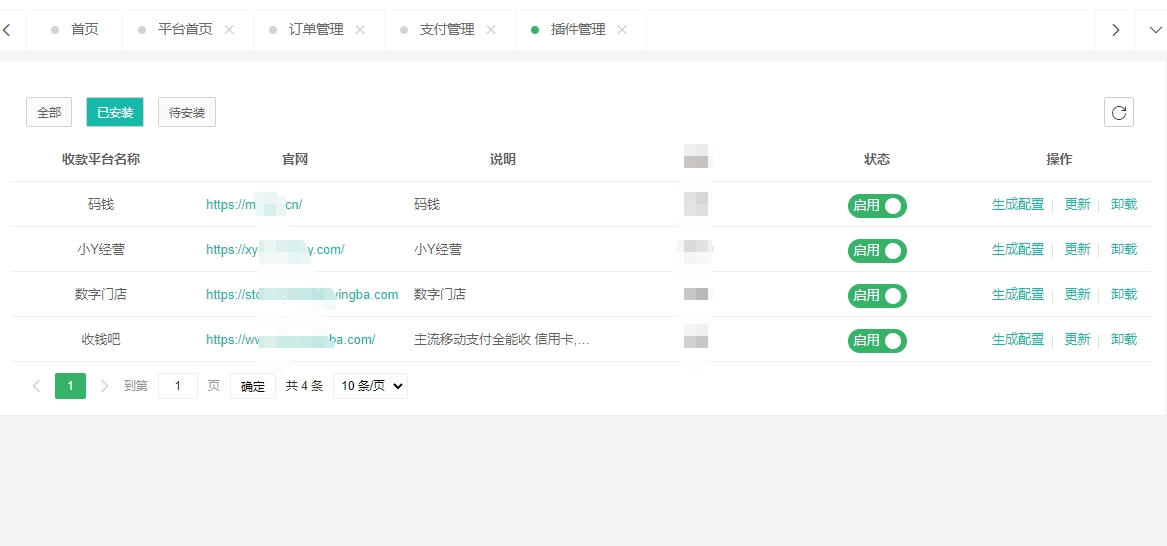Toggle the 码钱 plugin 启用 switch
The width and height of the screenshot is (1167, 546).
877,206
